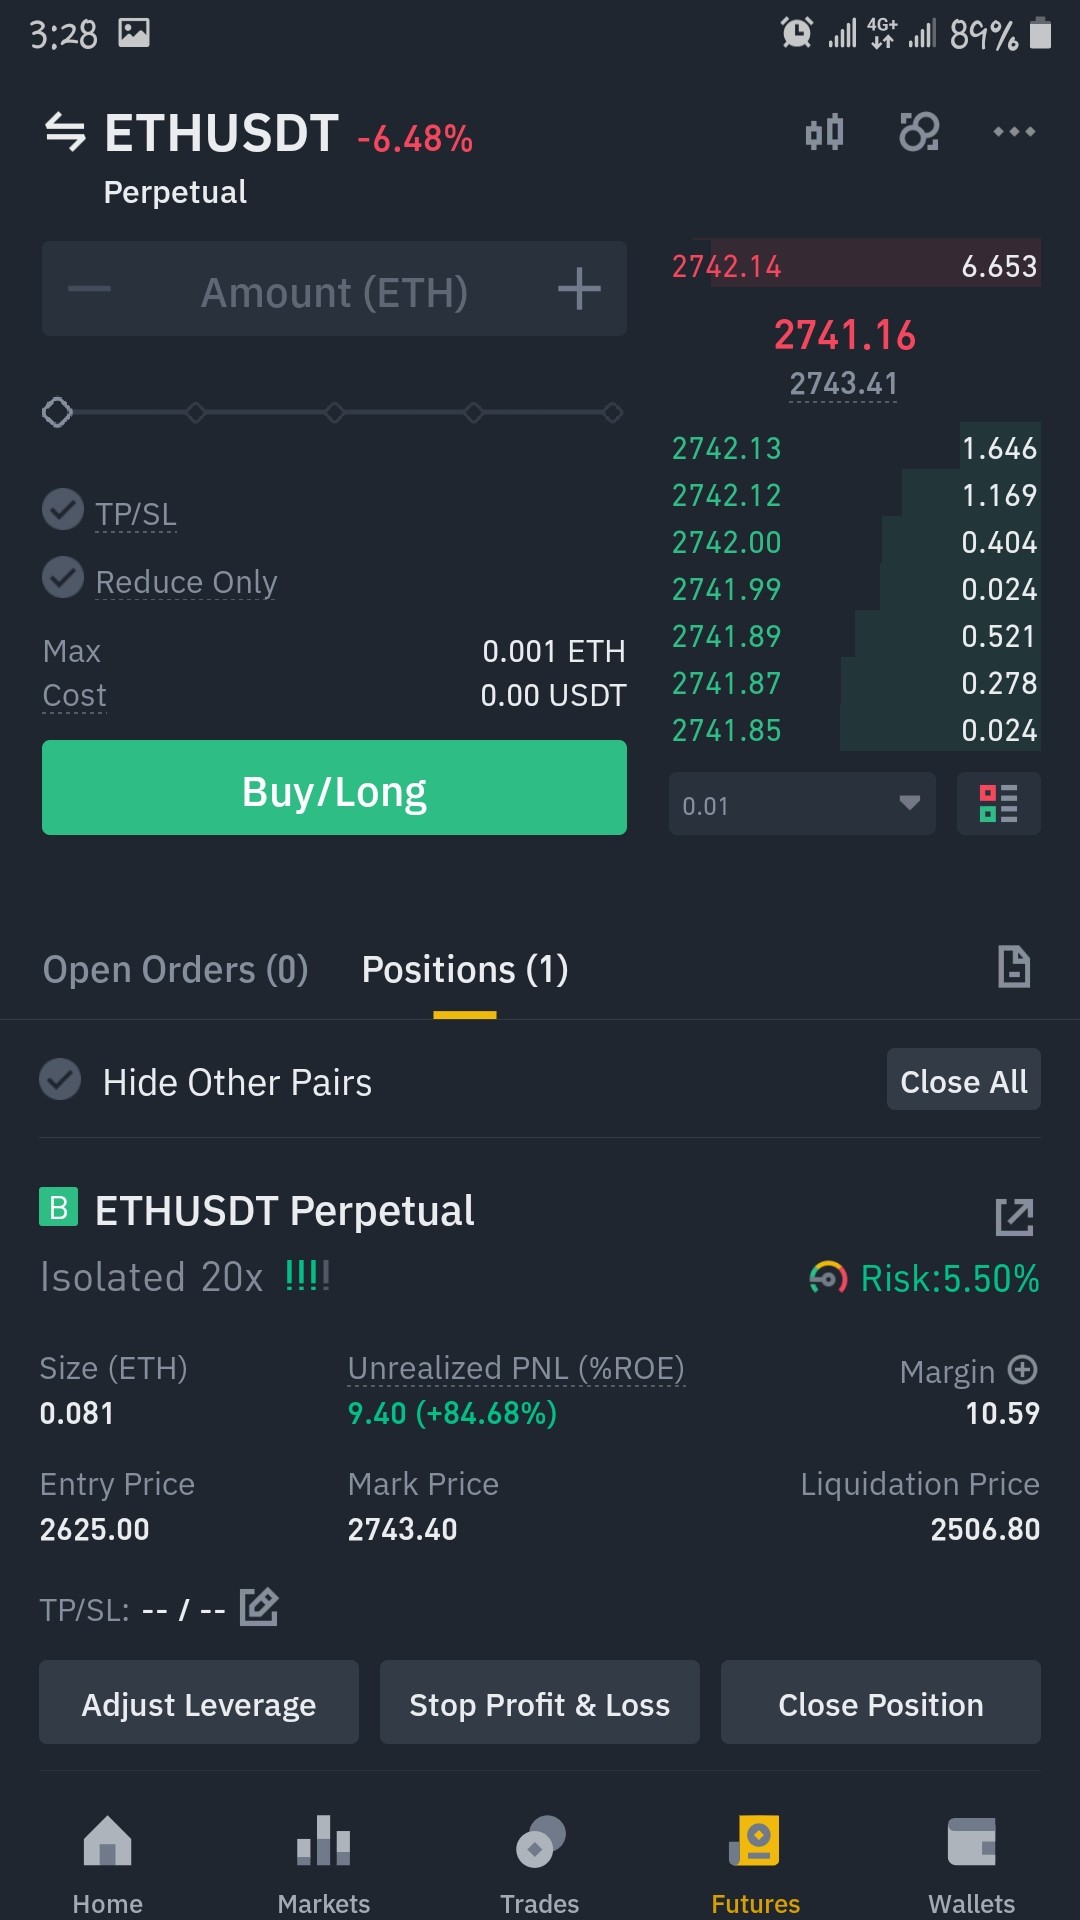
Task: Switch to the Open Orders (0) tab
Action: tap(175, 969)
